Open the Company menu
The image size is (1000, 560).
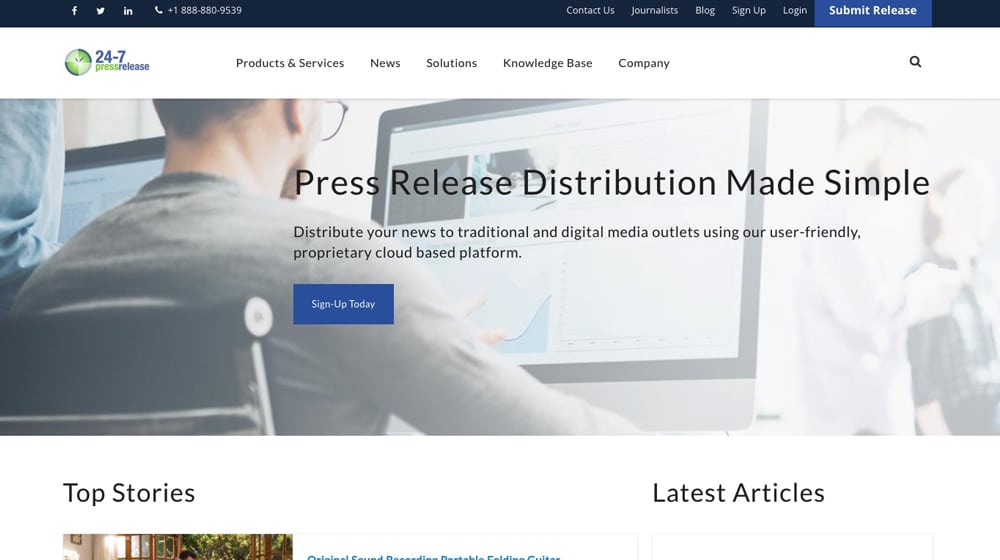(643, 63)
